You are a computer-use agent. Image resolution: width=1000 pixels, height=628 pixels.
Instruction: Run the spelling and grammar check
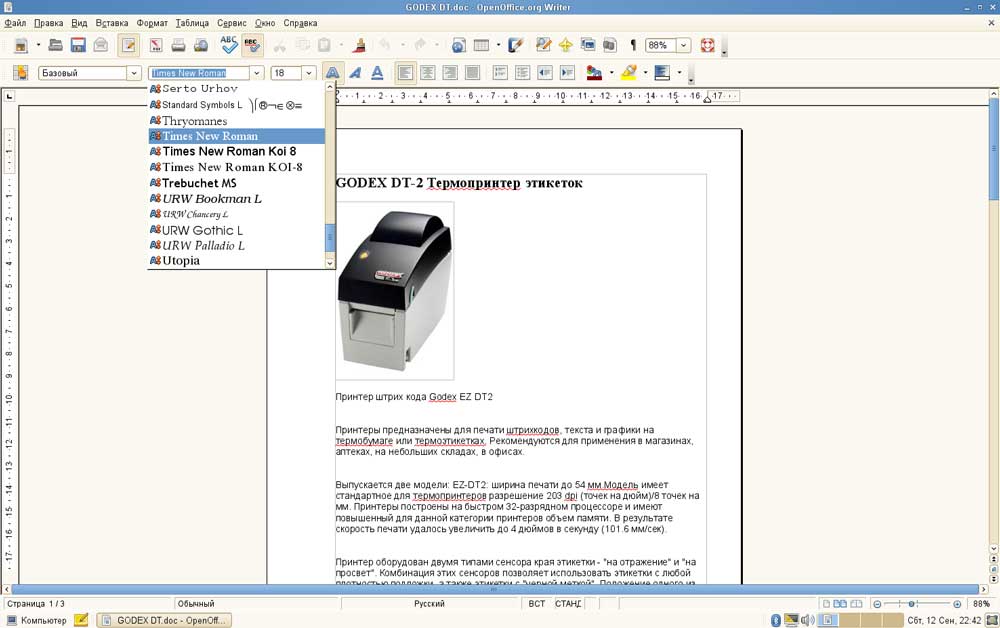click(x=229, y=45)
